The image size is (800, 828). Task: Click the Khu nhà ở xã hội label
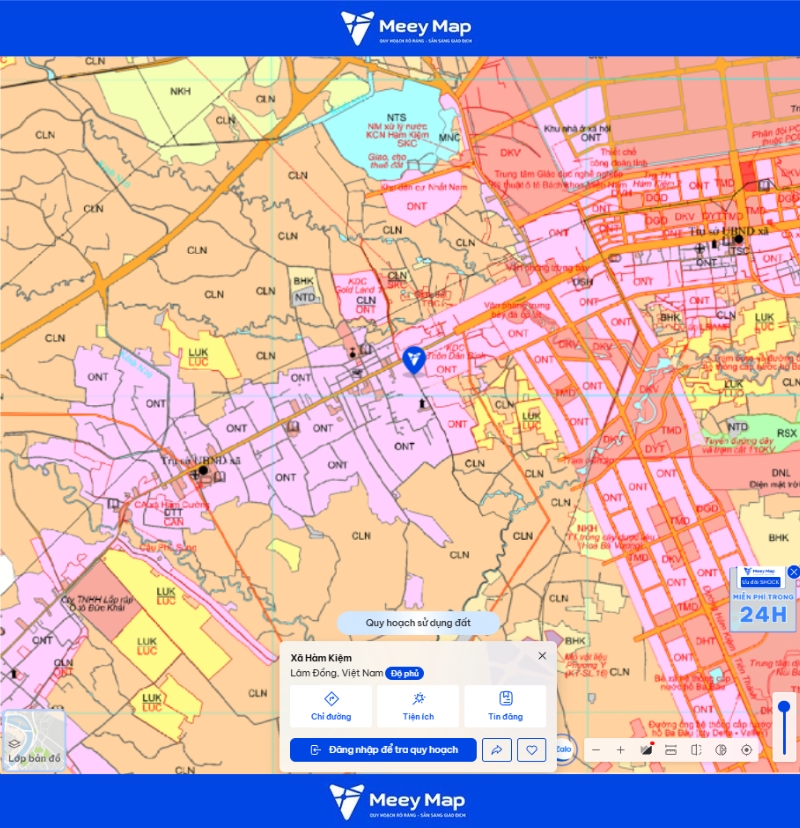click(577, 129)
